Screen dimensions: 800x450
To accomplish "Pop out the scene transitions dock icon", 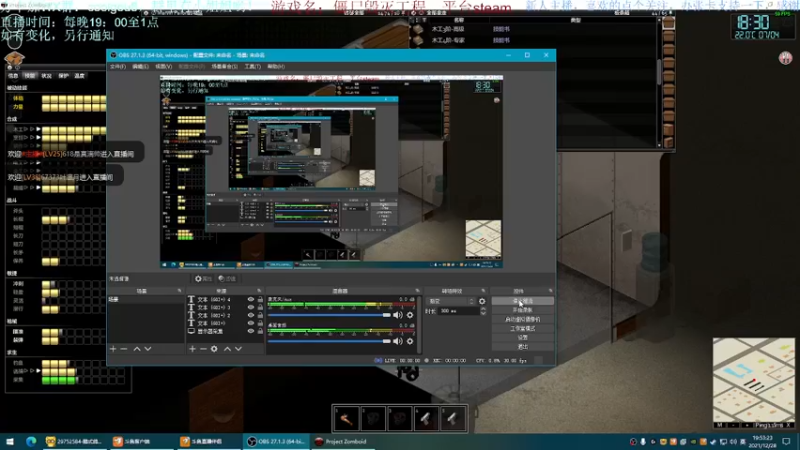I will point(483,291).
